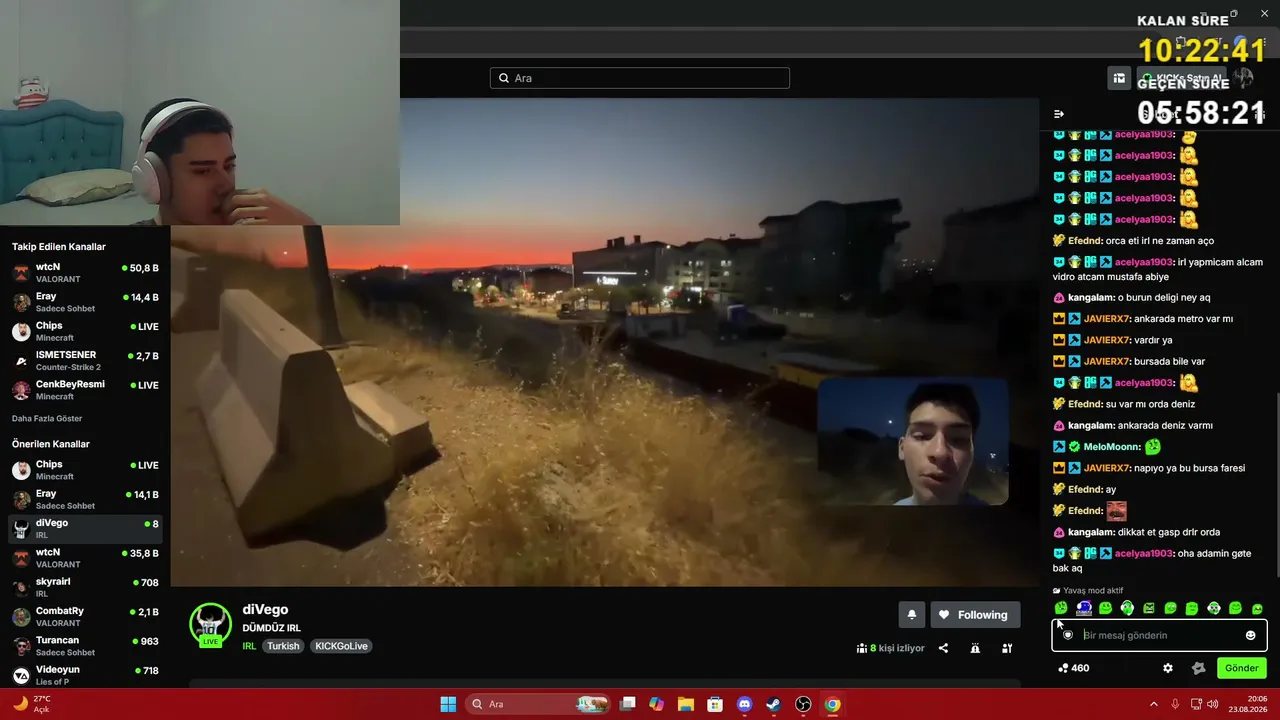Open Turancan Sadece Sohbet channel
The image size is (1280, 720).
click(85, 645)
